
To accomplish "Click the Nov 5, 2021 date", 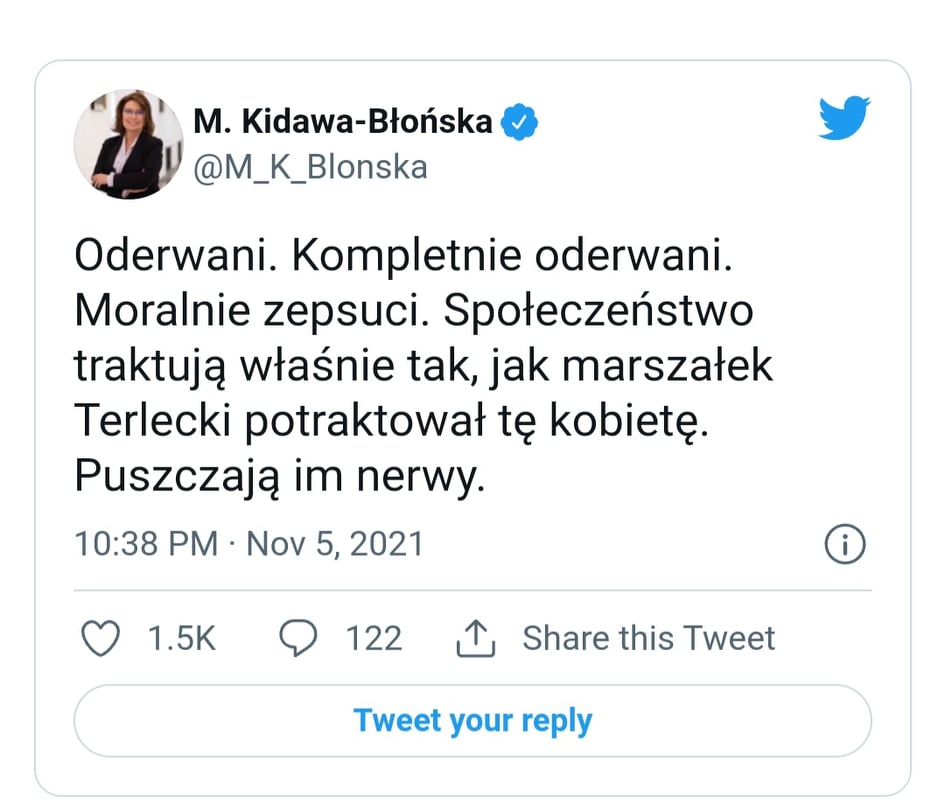I will coord(335,545).
